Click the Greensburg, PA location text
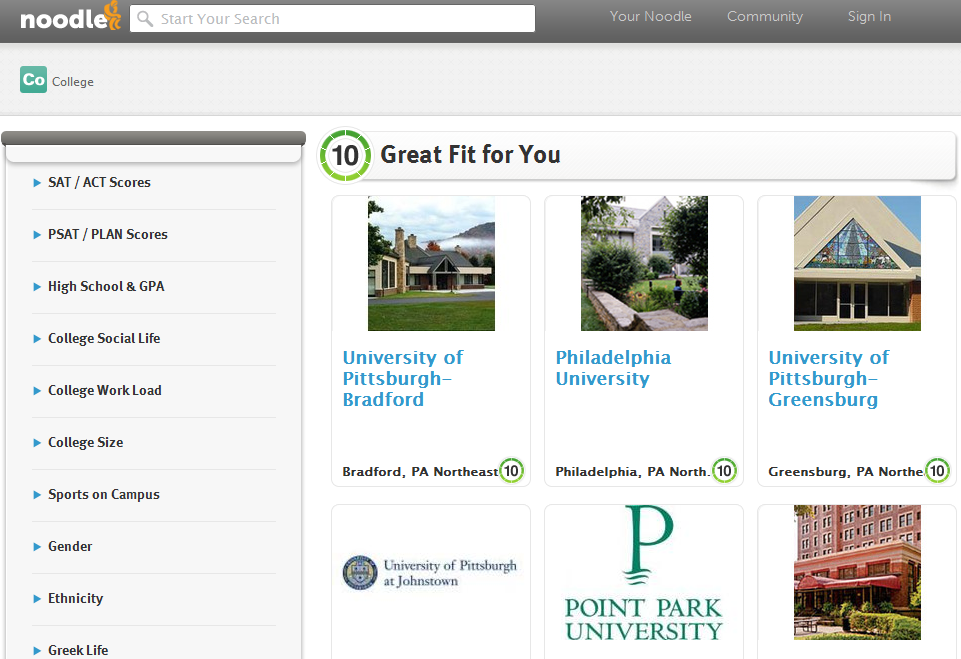The width and height of the screenshot is (961, 659). (846, 471)
